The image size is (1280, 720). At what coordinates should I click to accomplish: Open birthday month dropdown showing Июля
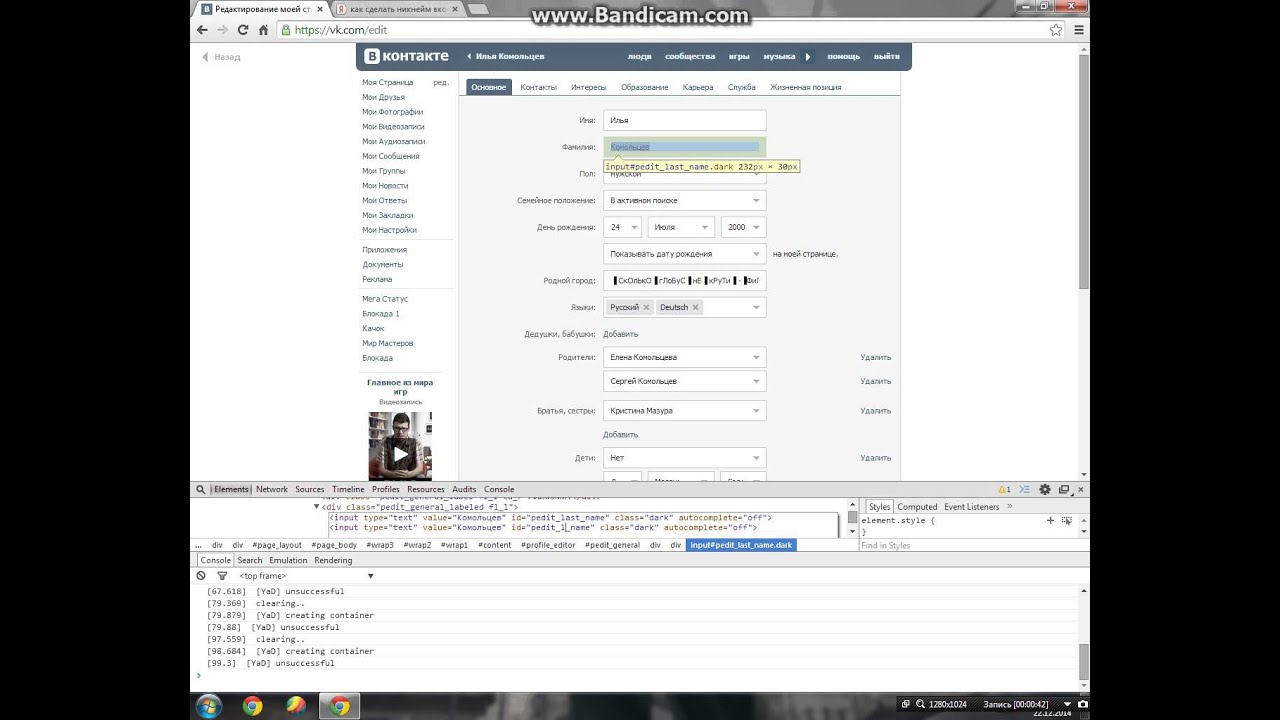(x=681, y=227)
